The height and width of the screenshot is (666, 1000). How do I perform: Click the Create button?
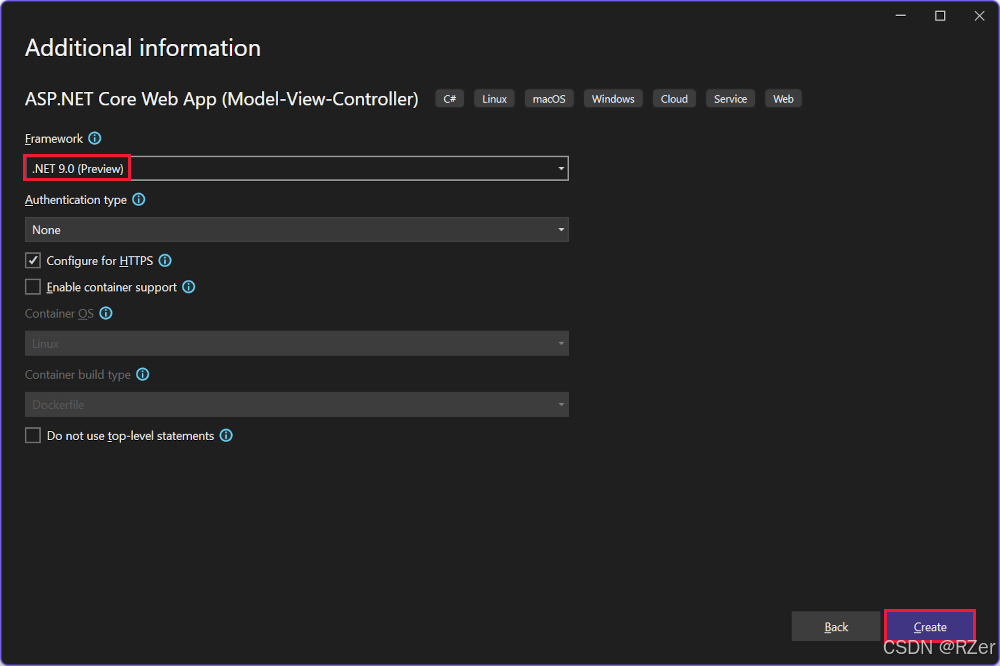[x=930, y=626]
